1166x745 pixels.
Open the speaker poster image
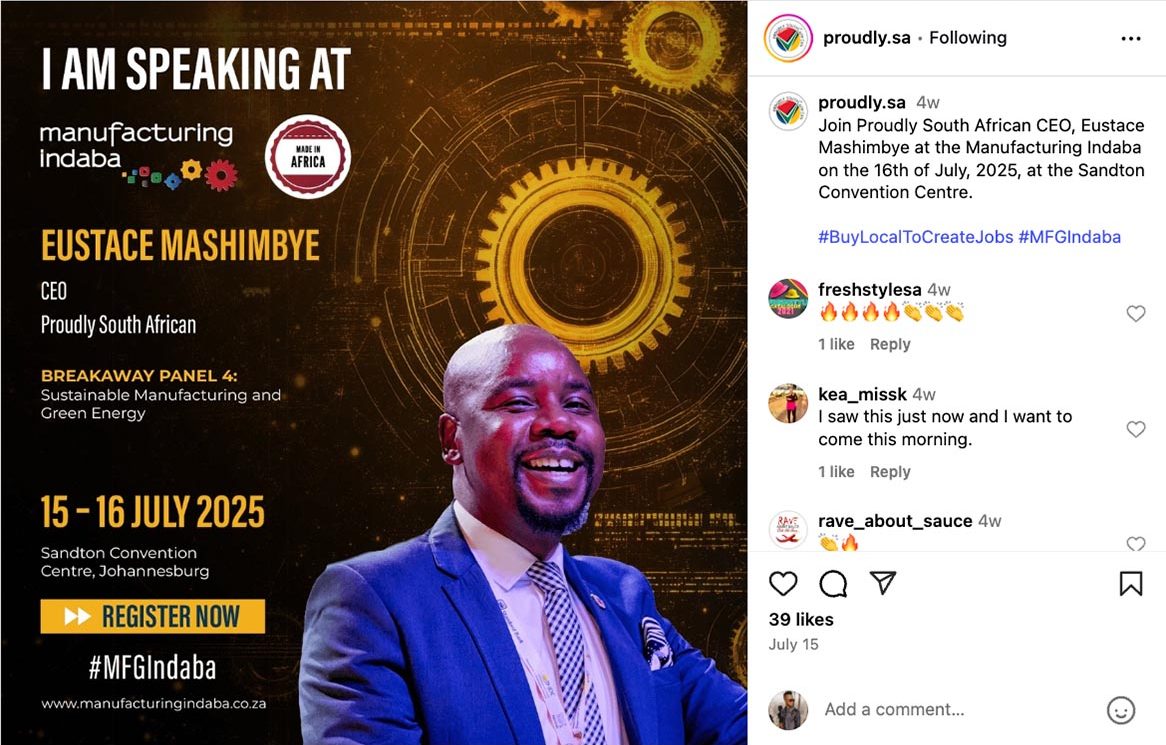pyautogui.click(x=374, y=372)
